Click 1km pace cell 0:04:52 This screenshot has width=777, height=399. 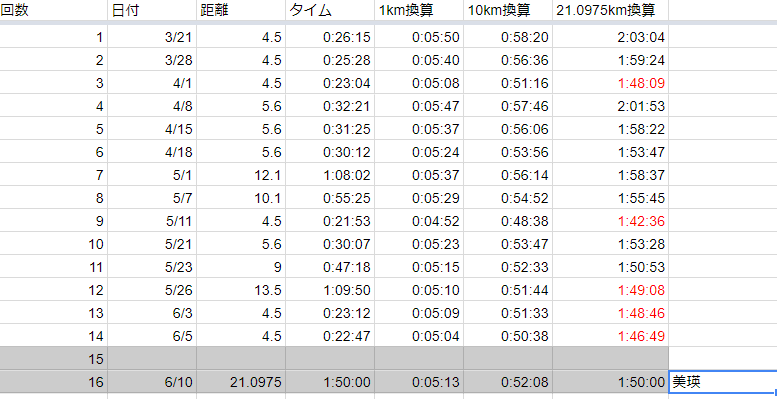pos(419,221)
